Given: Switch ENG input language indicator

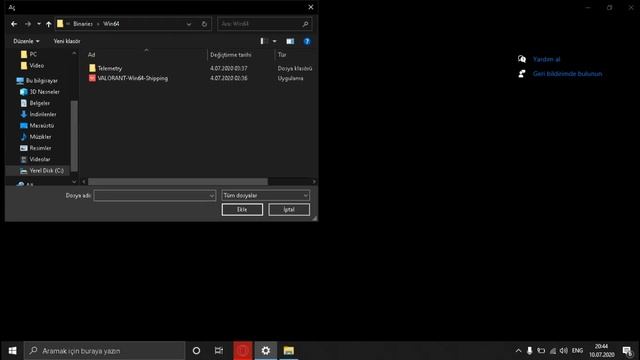Looking at the screenshot, I should [577, 351].
